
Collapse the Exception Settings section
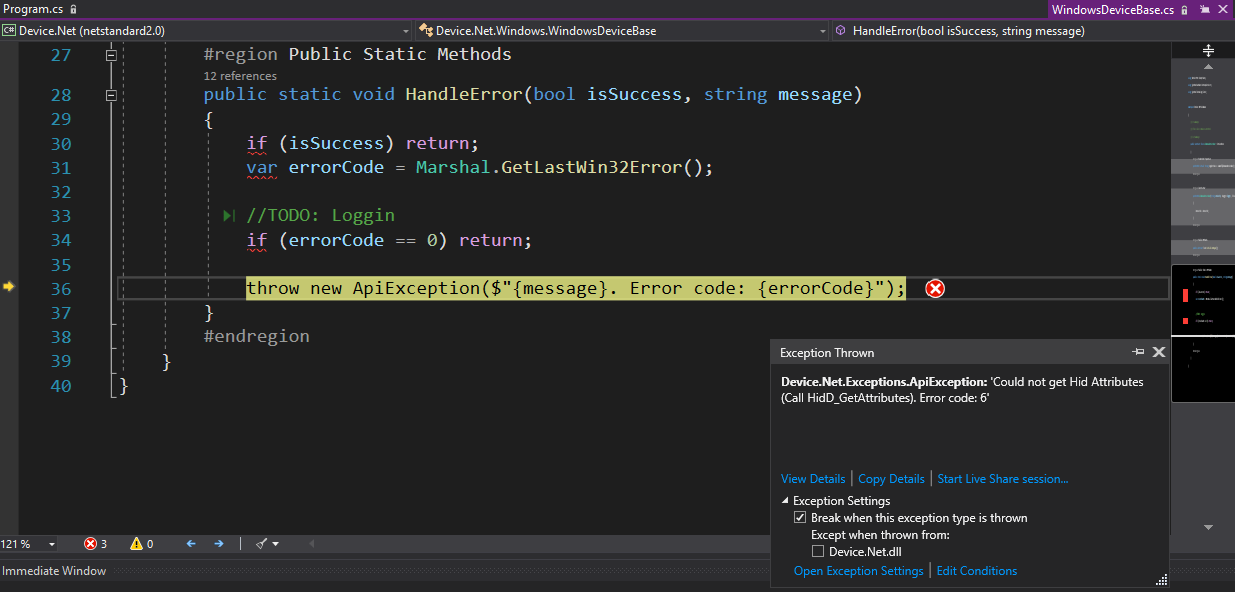tap(785, 501)
